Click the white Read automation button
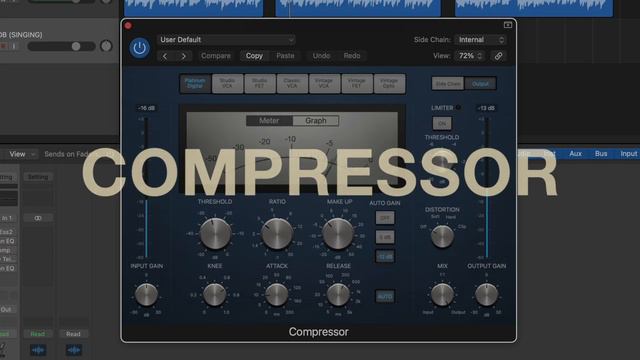Image resolution: width=640 pixels, height=360 pixels. [x=73, y=334]
